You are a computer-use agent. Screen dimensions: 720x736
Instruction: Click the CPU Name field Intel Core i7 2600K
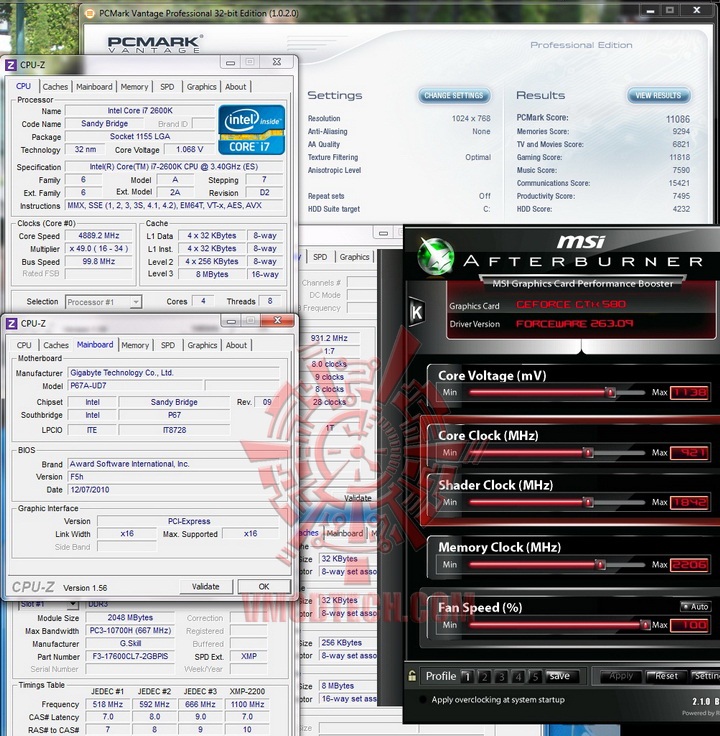tap(140, 111)
